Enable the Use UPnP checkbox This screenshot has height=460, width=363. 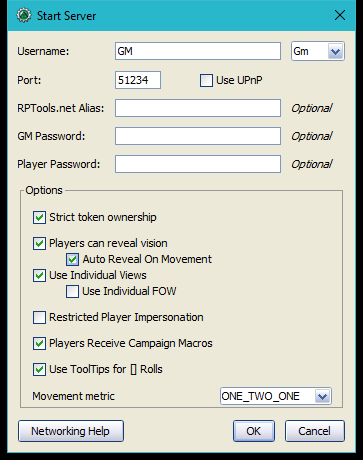(206, 80)
